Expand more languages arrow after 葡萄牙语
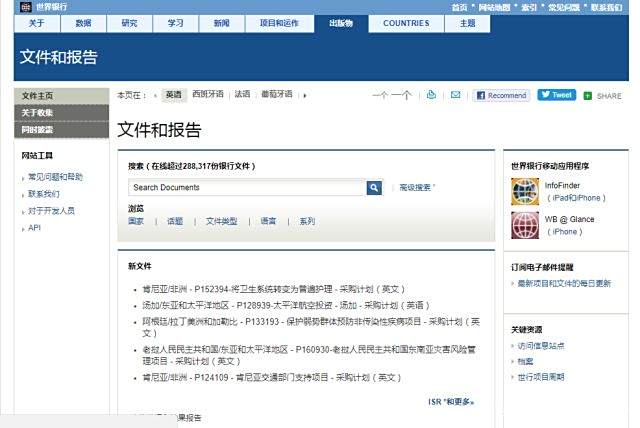Viewport: 640px width, 428px height. [304, 96]
